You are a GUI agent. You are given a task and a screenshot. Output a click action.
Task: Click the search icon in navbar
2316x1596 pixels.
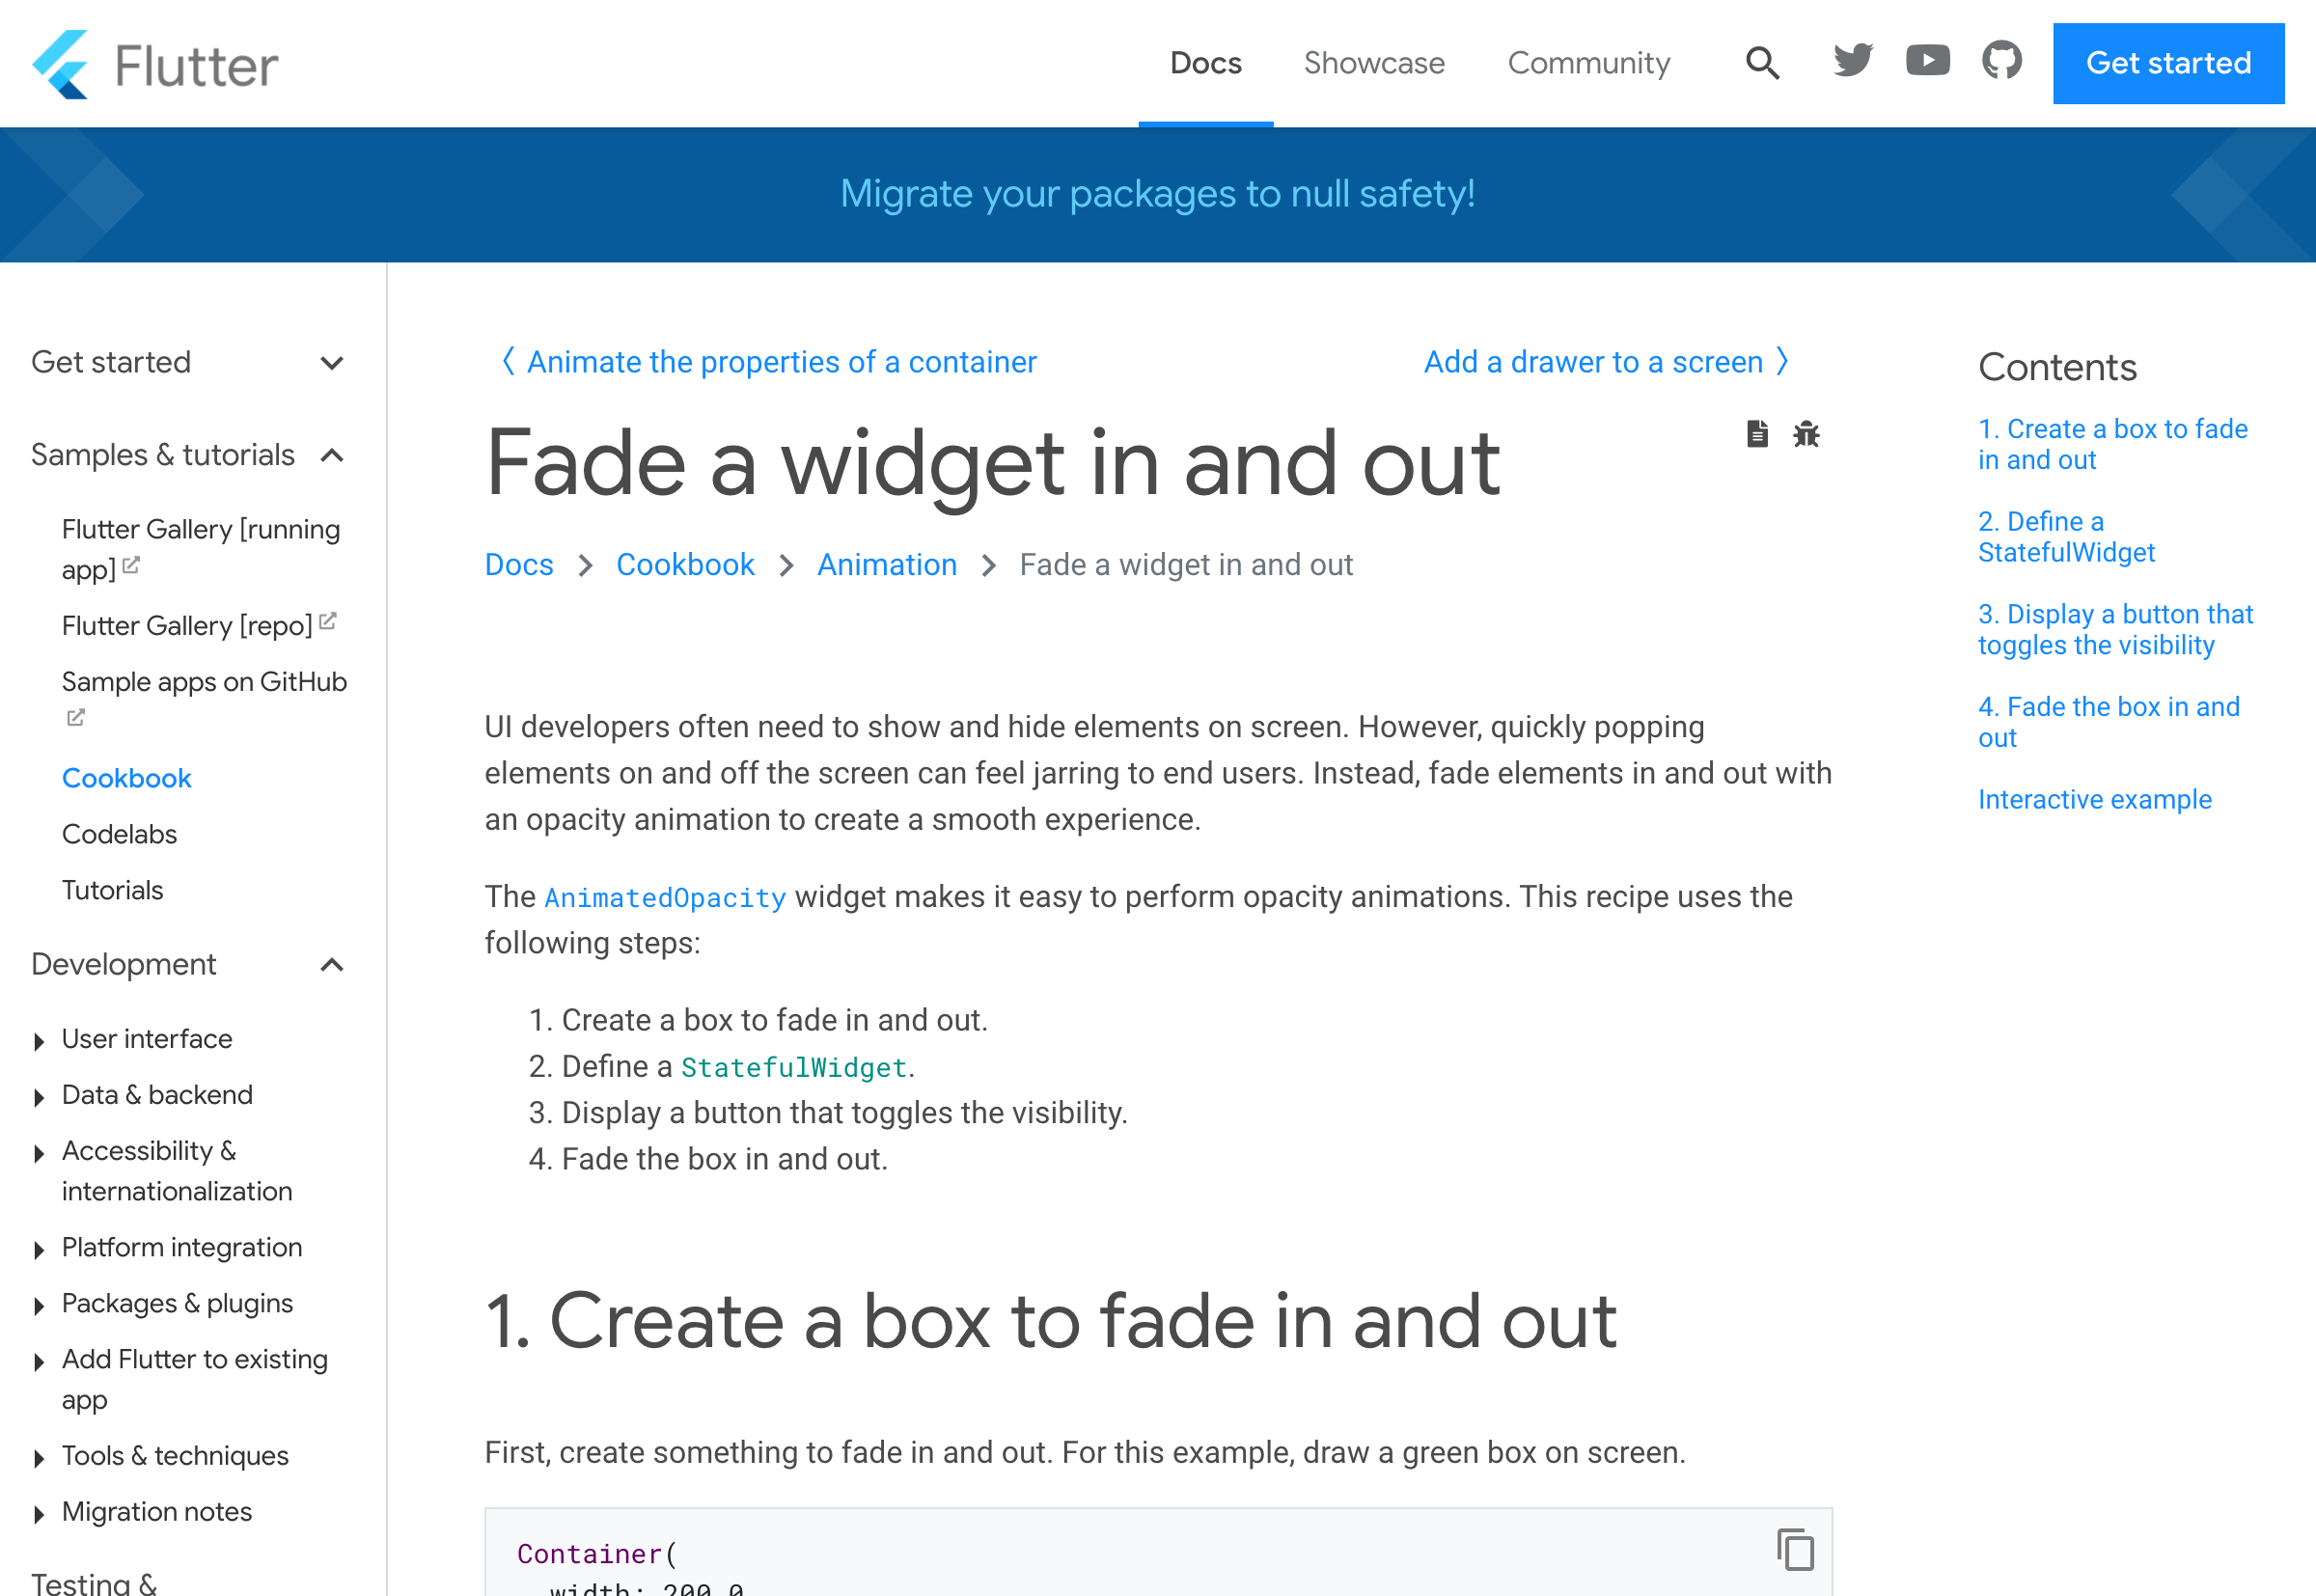pyautogui.click(x=1760, y=64)
